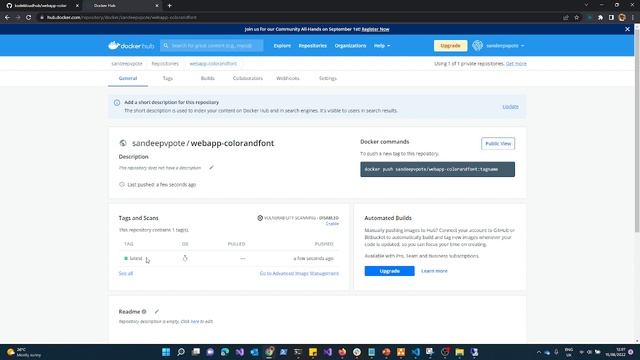This screenshot has width=640, height=360.
Task: Open the browser extensions puzzle icon
Action: (600, 18)
